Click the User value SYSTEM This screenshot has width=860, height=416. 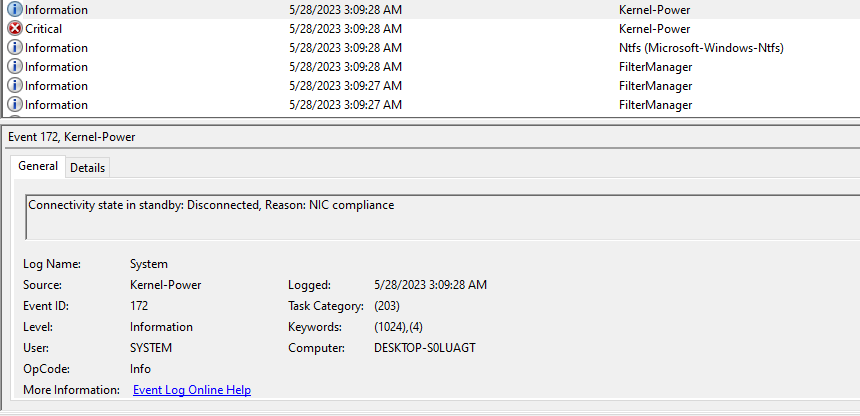pyautogui.click(x=151, y=348)
